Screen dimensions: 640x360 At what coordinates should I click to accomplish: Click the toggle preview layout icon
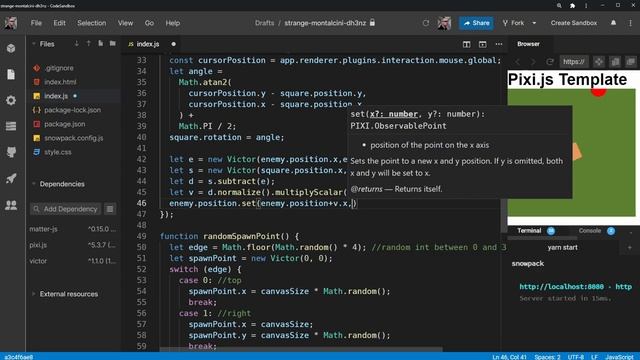click(x=482, y=44)
